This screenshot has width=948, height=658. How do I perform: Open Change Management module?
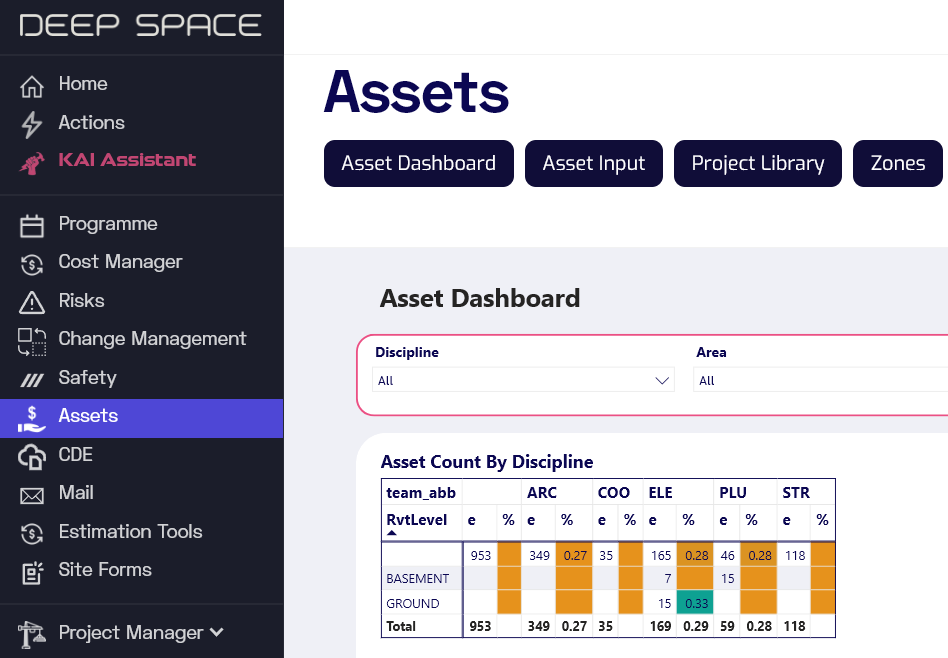click(152, 339)
